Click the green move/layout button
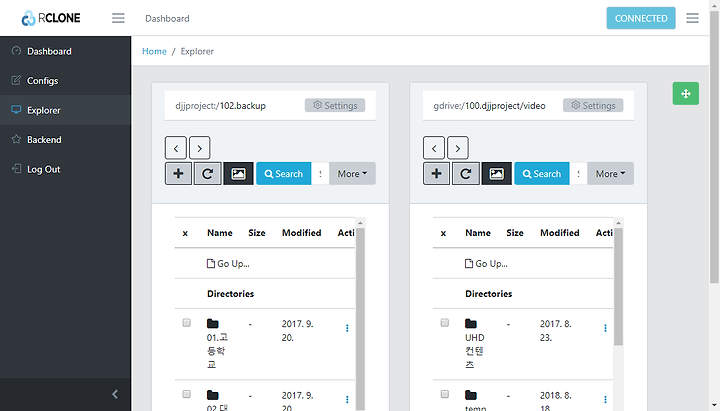The image size is (720, 411). click(686, 93)
